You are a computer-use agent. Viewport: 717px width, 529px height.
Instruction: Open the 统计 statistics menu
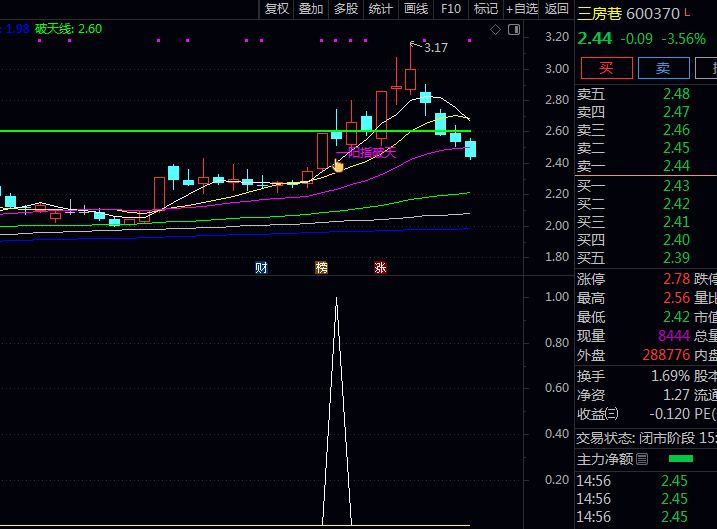[x=380, y=9]
